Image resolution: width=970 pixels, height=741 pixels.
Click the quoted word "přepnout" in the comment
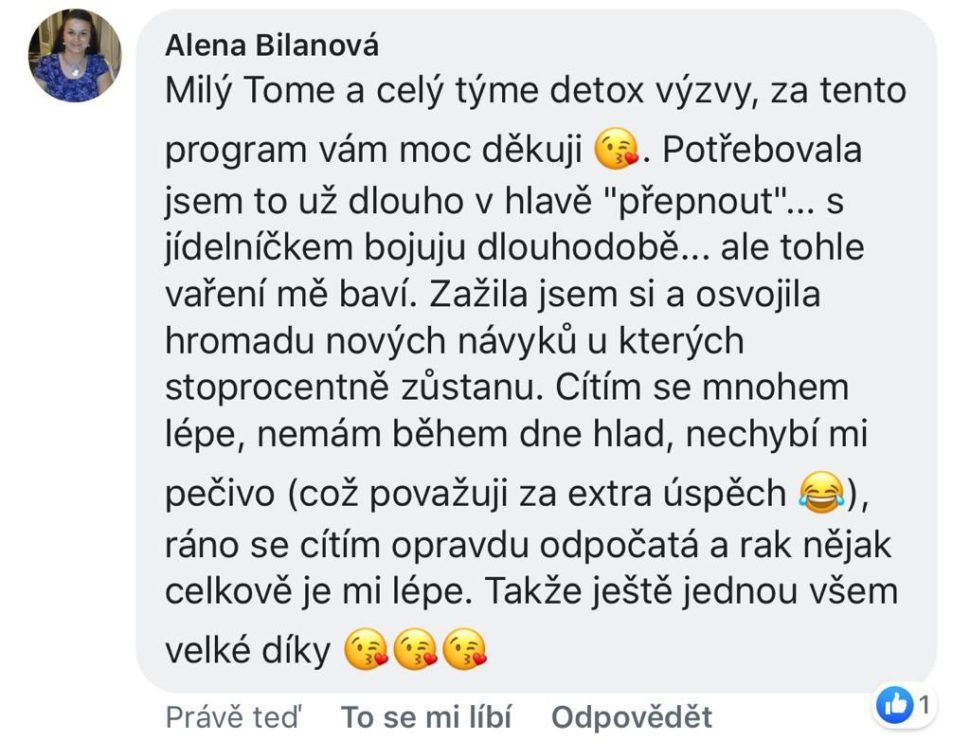pyautogui.click(x=697, y=202)
